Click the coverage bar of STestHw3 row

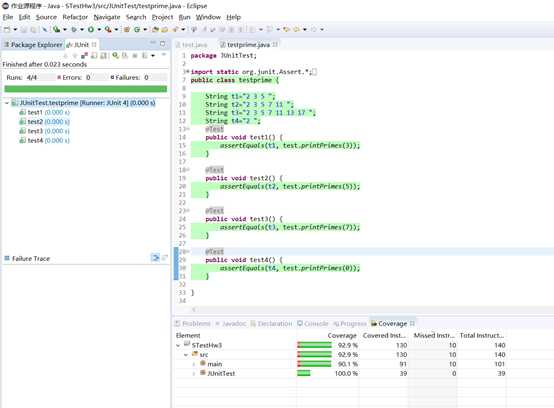tap(314, 345)
